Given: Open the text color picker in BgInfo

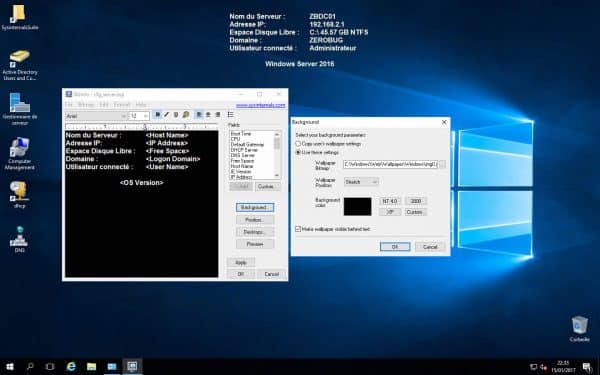Looking at the screenshot, I should point(186,115).
